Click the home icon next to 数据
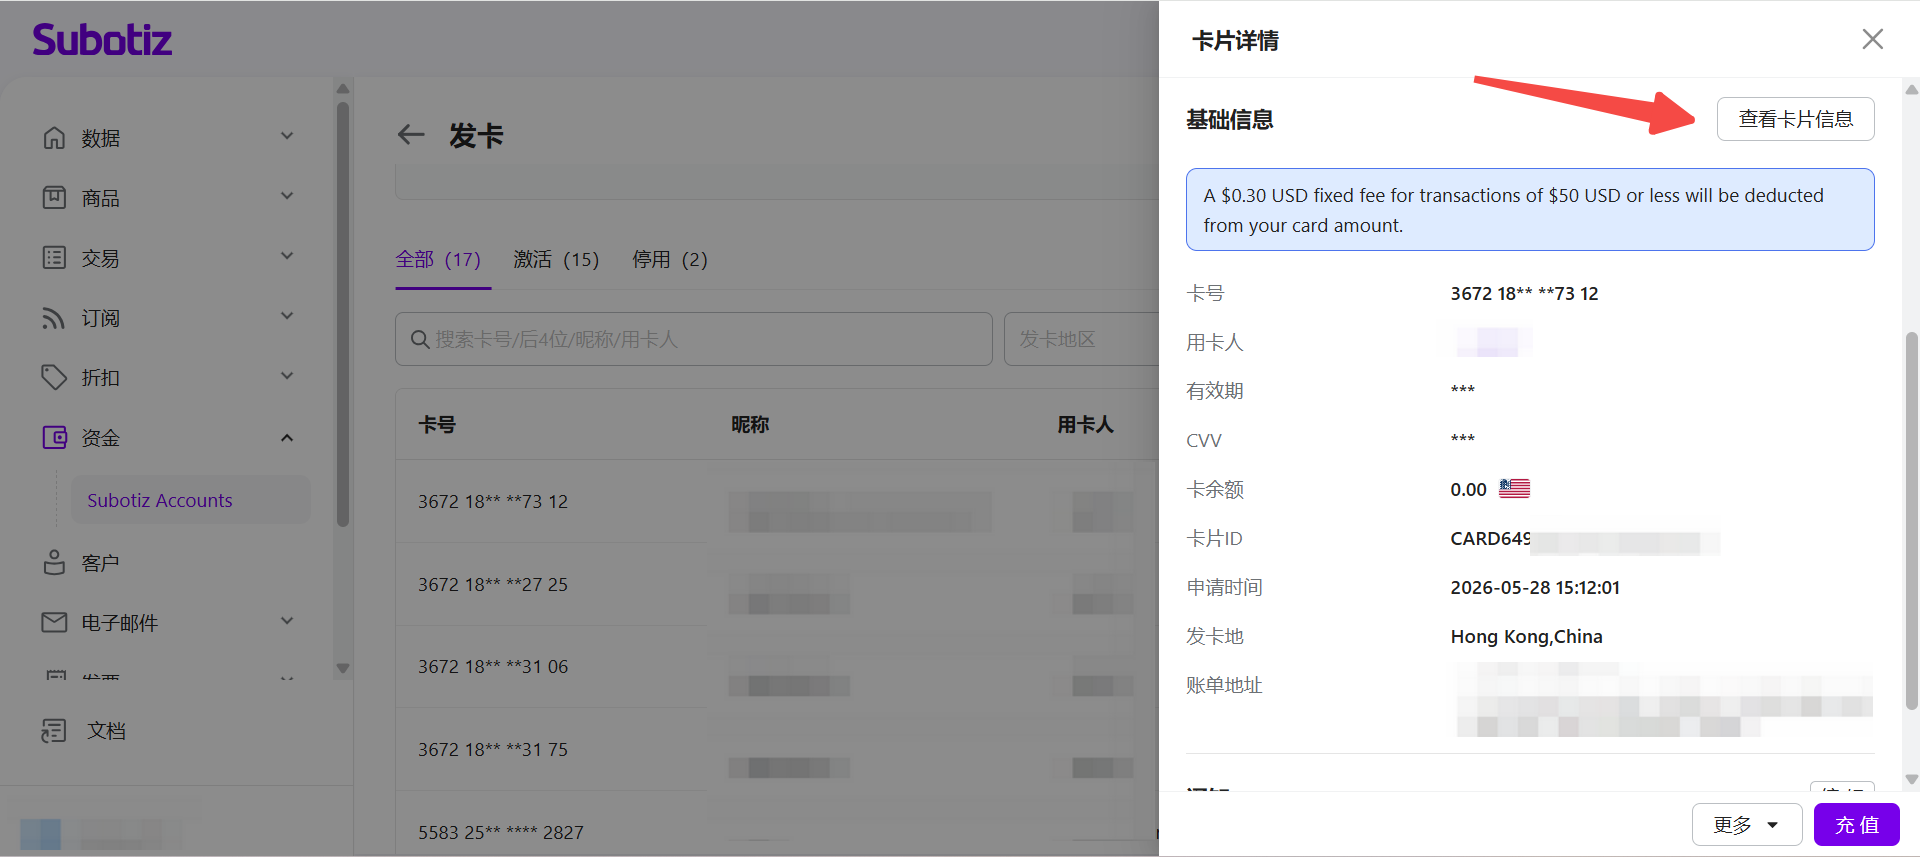The width and height of the screenshot is (1920, 857). (x=54, y=138)
